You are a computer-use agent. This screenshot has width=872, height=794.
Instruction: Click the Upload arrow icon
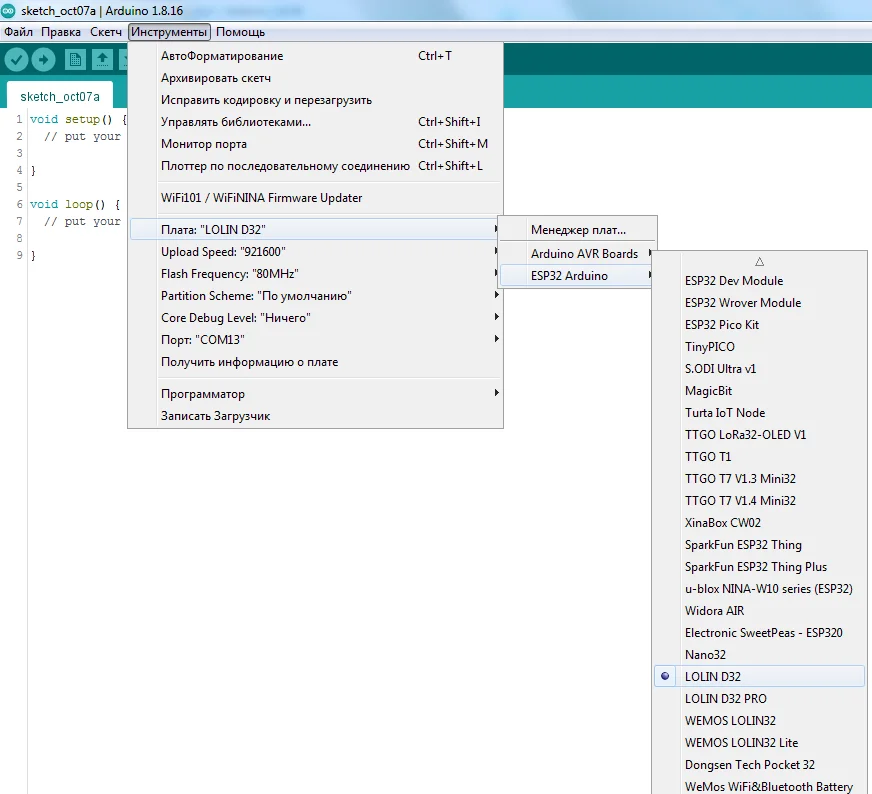click(43, 59)
